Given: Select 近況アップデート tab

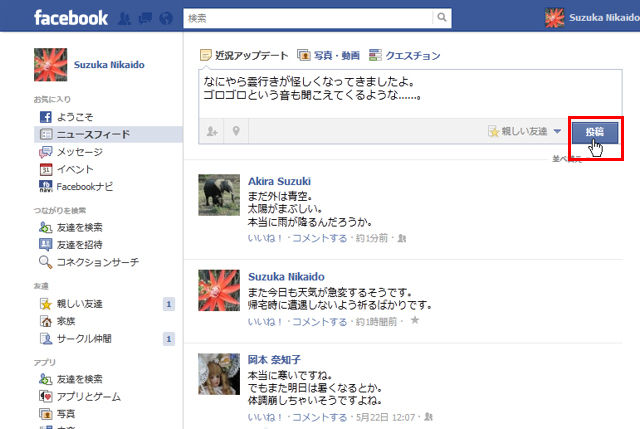Looking at the screenshot, I should click(x=244, y=55).
